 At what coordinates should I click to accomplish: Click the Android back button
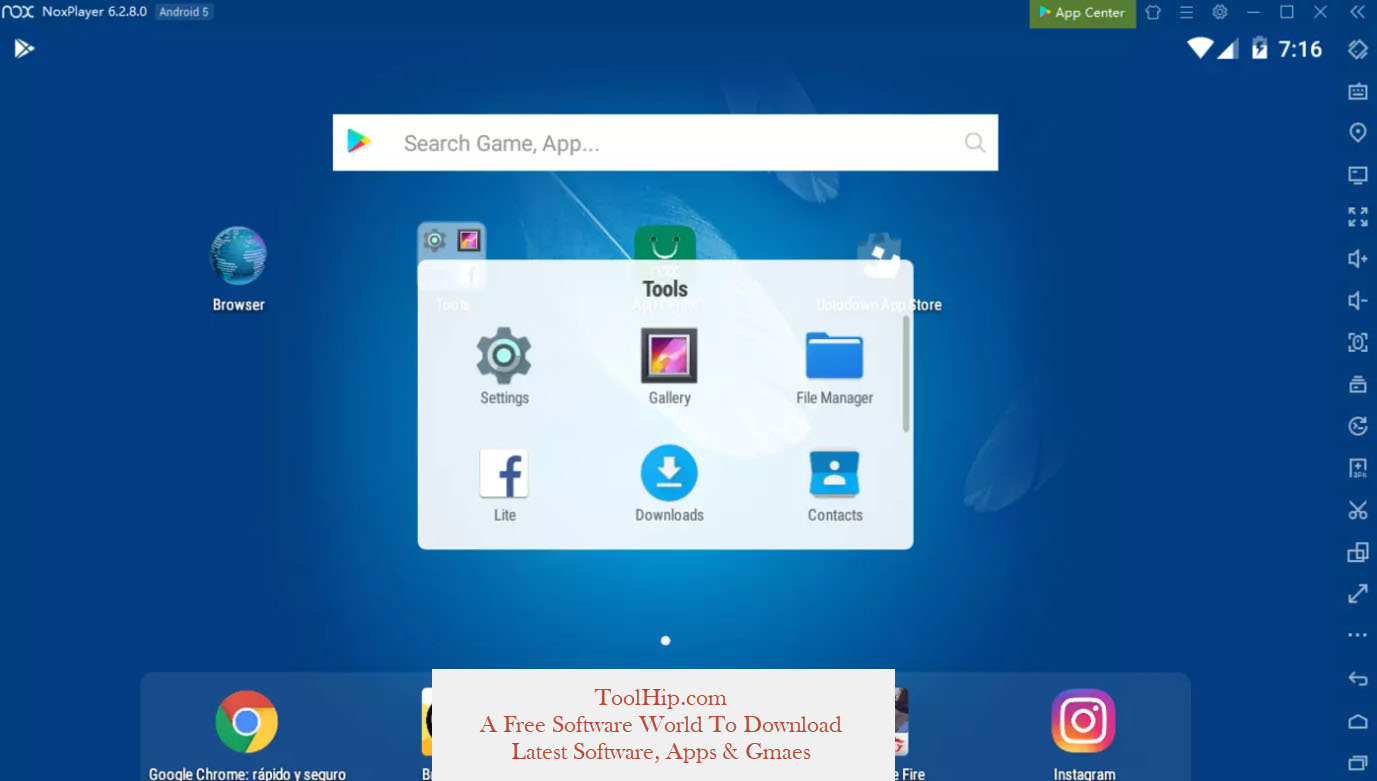click(1357, 679)
